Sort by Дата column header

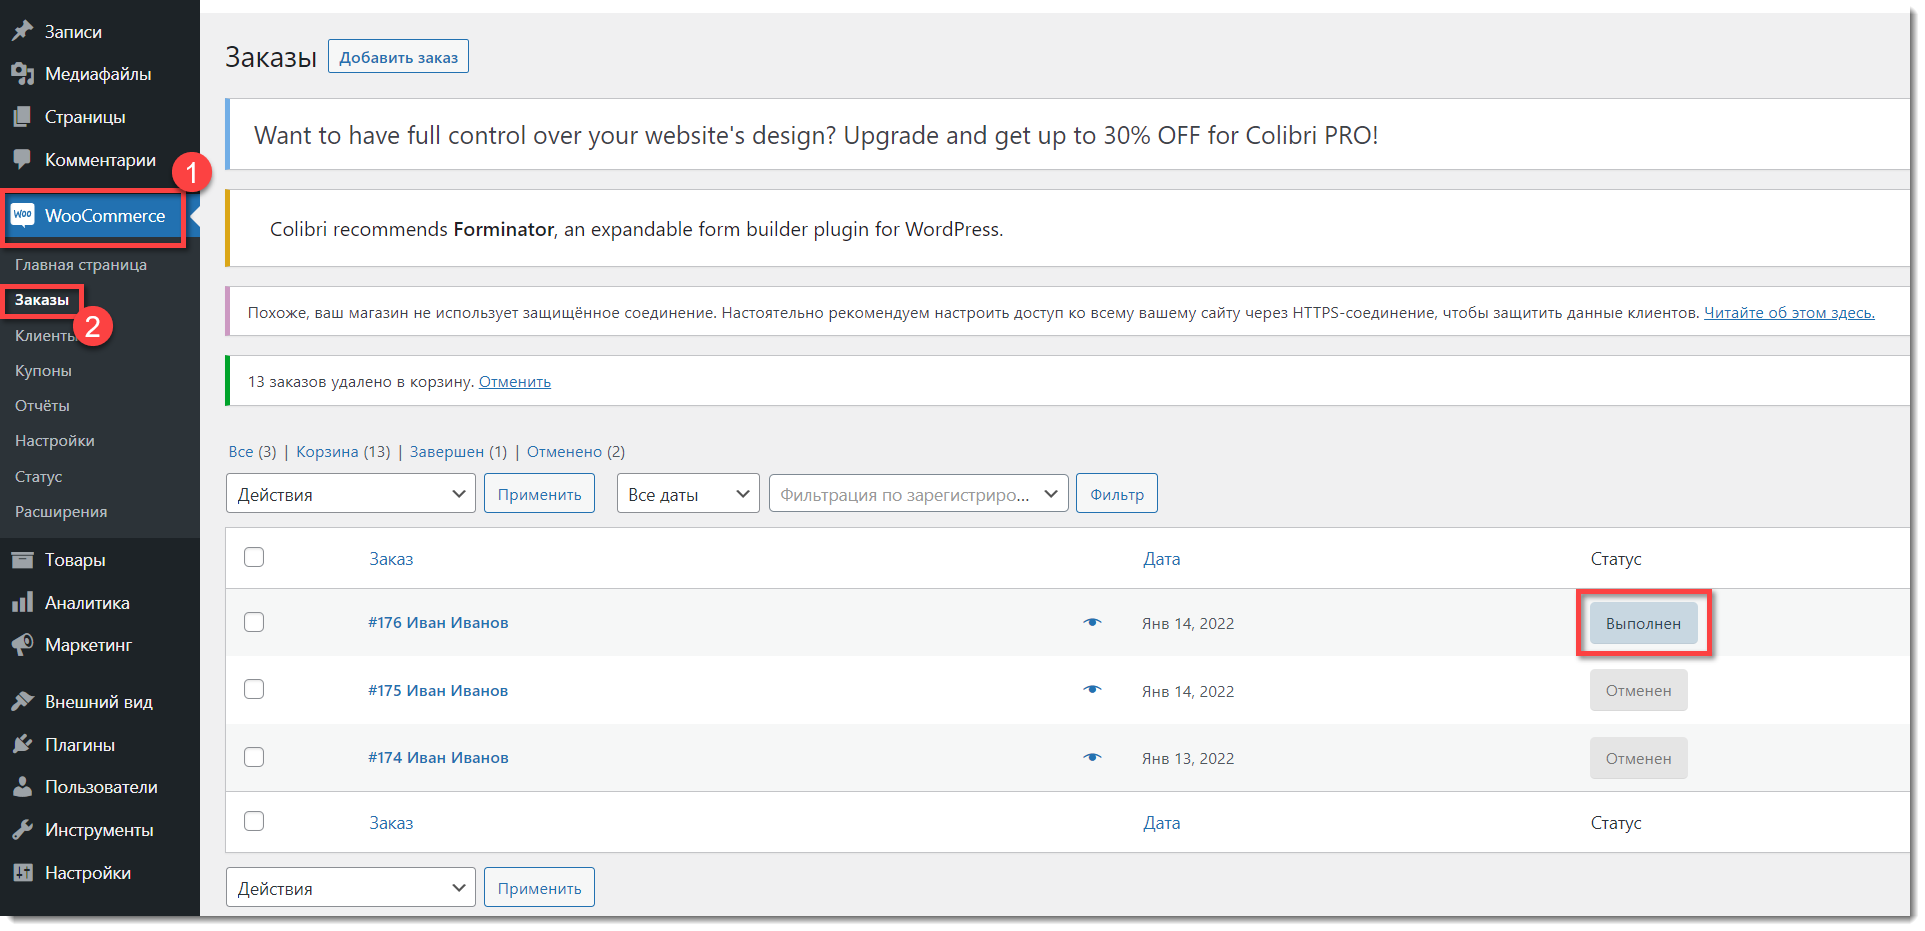[1162, 559]
